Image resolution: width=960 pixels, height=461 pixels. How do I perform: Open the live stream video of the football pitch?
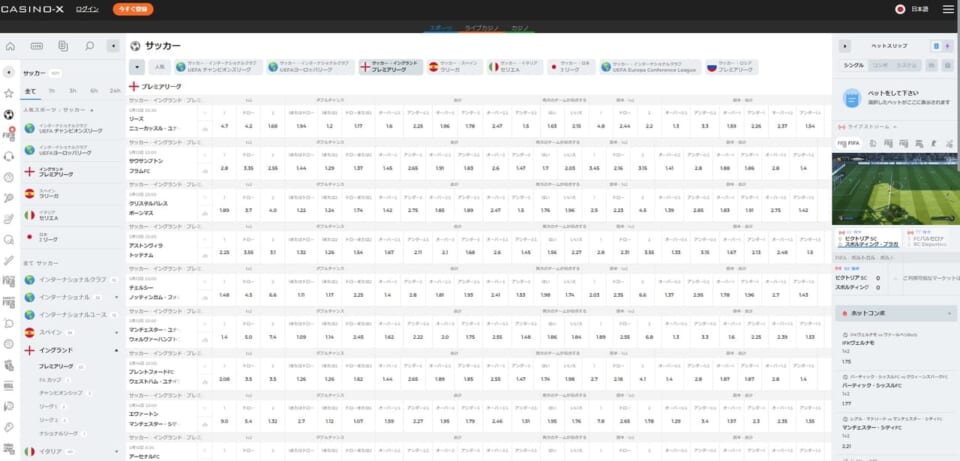pyautogui.click(x=896, y=189)
